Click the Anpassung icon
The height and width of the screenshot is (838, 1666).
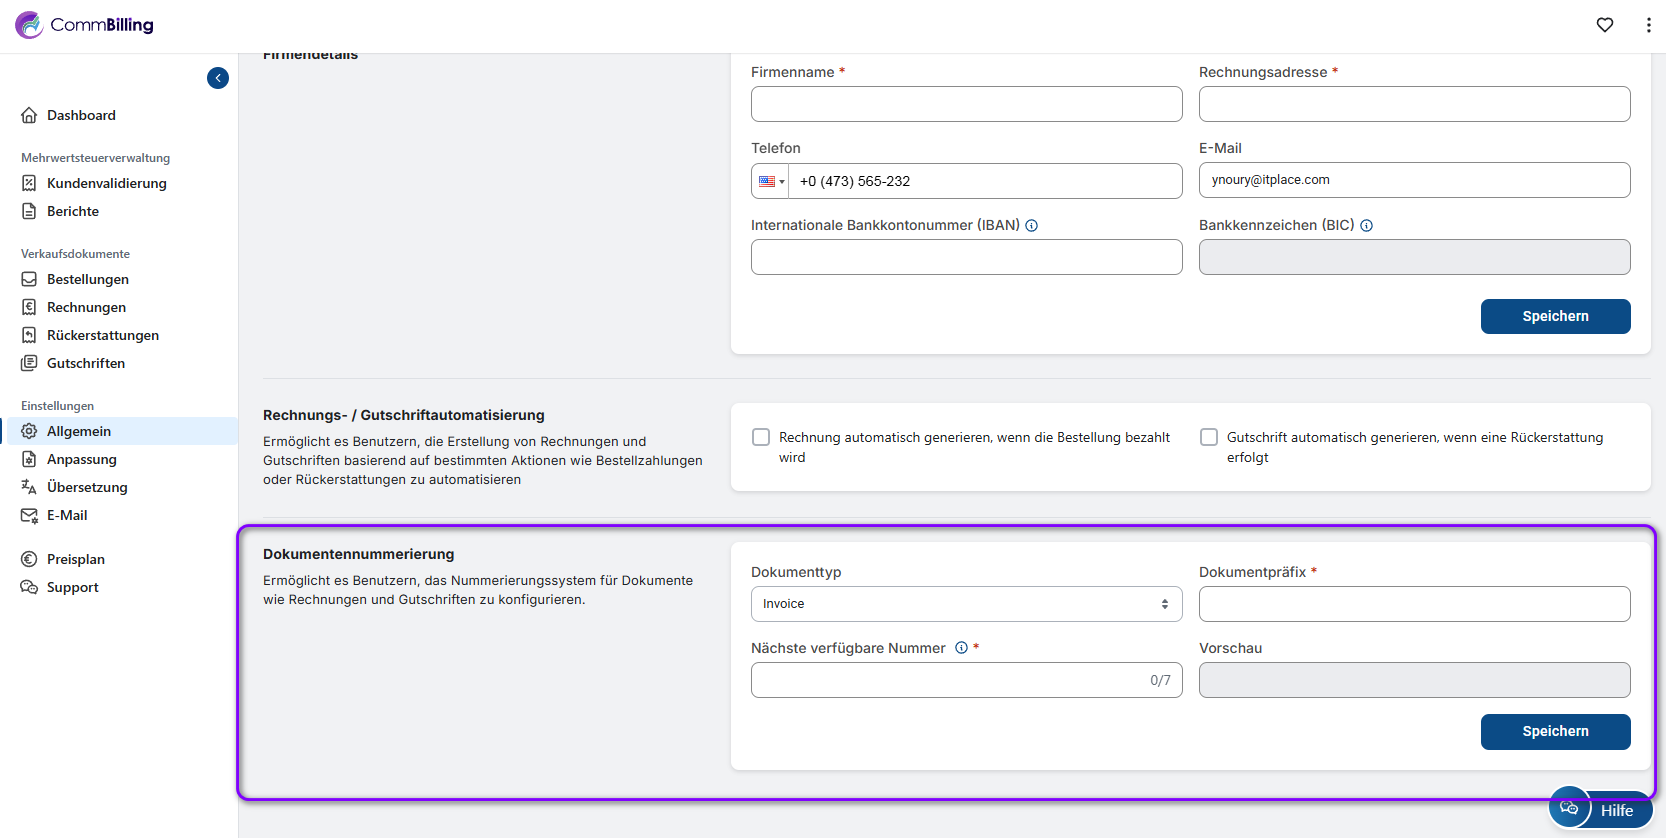click(29, 459)
